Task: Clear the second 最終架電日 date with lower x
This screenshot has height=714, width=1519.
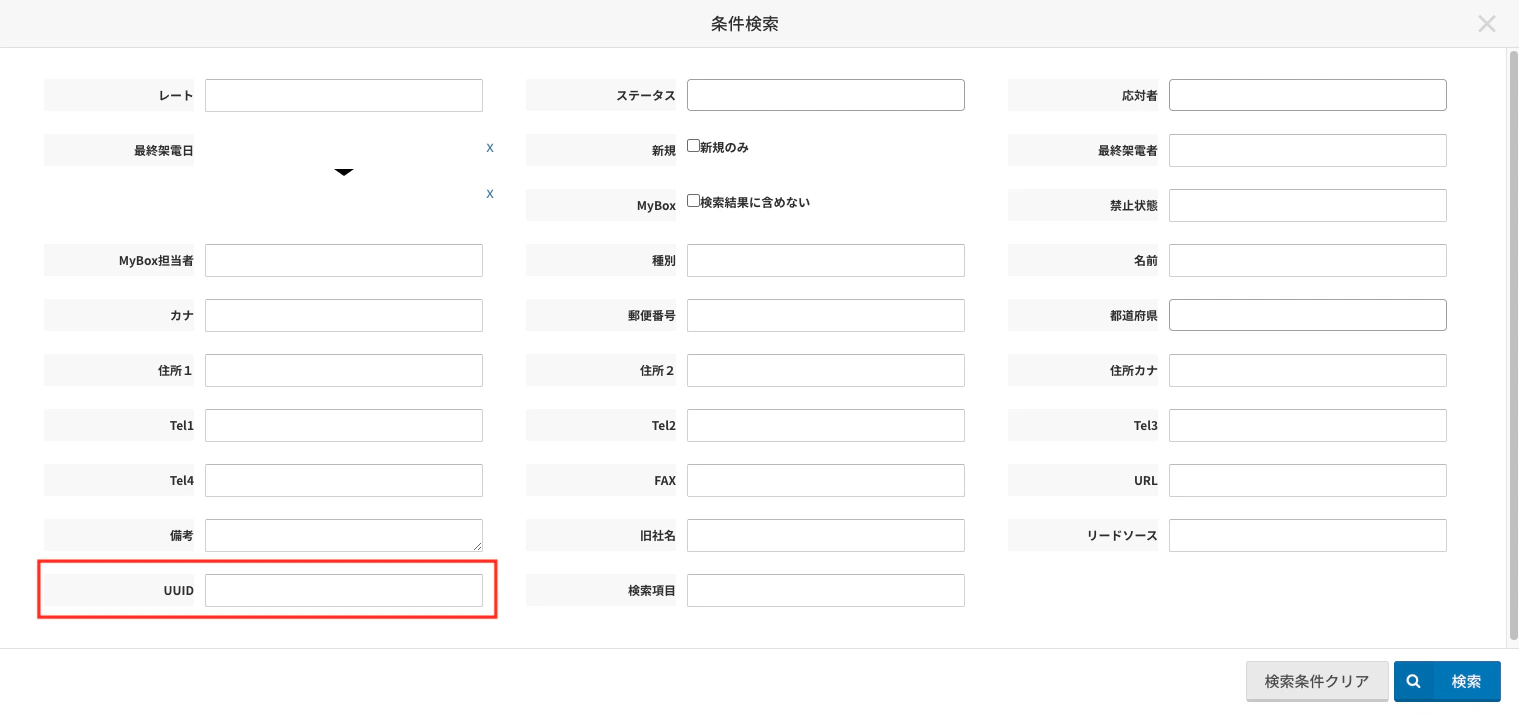Action: [x=490, y=194]
